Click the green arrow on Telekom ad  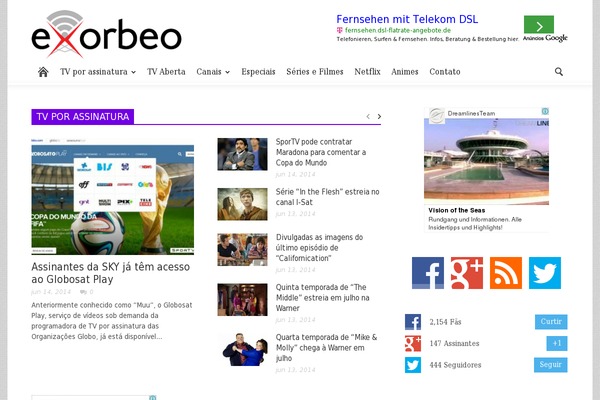click(x=539, y=24)
